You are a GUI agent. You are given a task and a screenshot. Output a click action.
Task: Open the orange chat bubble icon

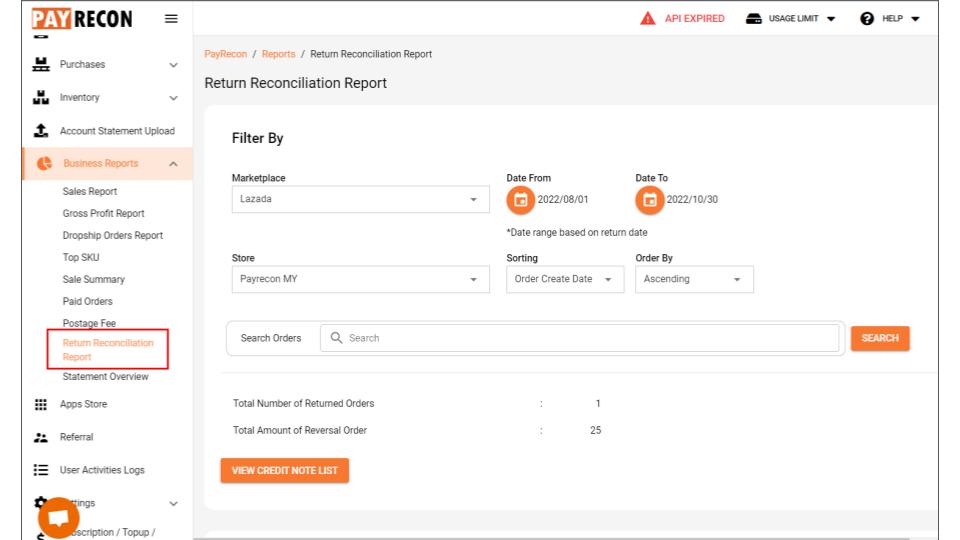point(59,518)
